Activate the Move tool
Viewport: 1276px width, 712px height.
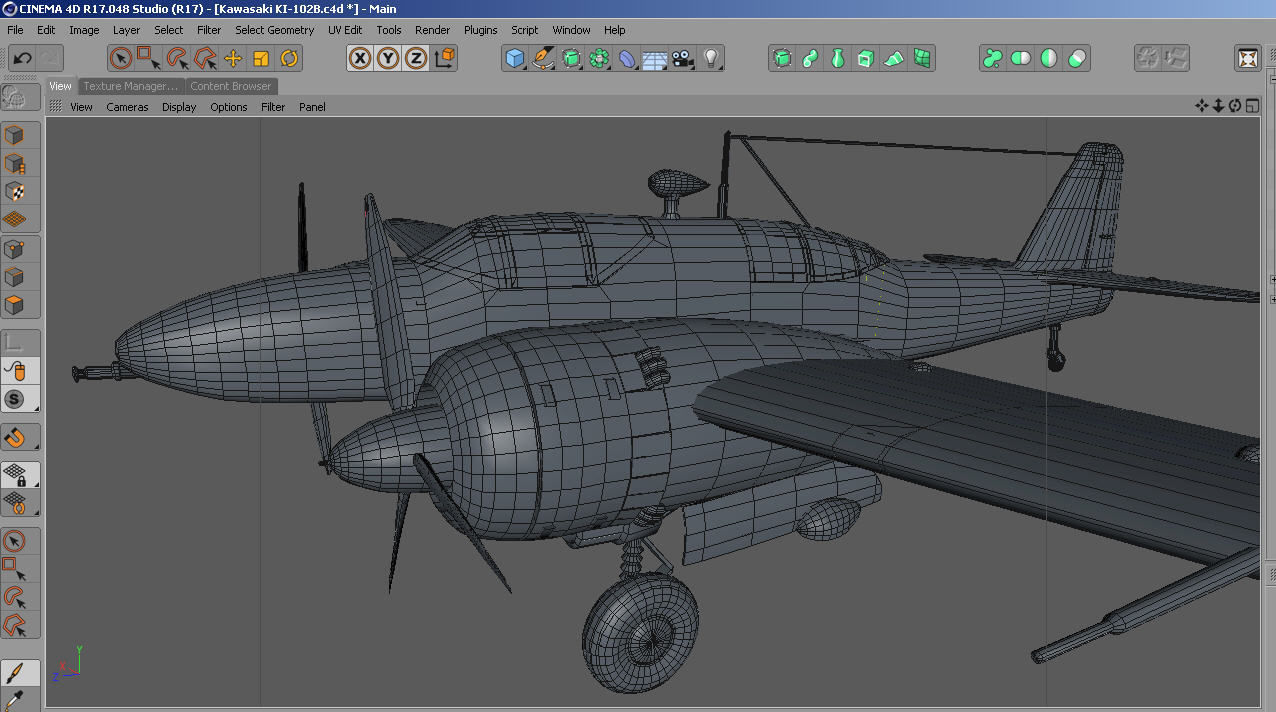[x=233, y=58]
